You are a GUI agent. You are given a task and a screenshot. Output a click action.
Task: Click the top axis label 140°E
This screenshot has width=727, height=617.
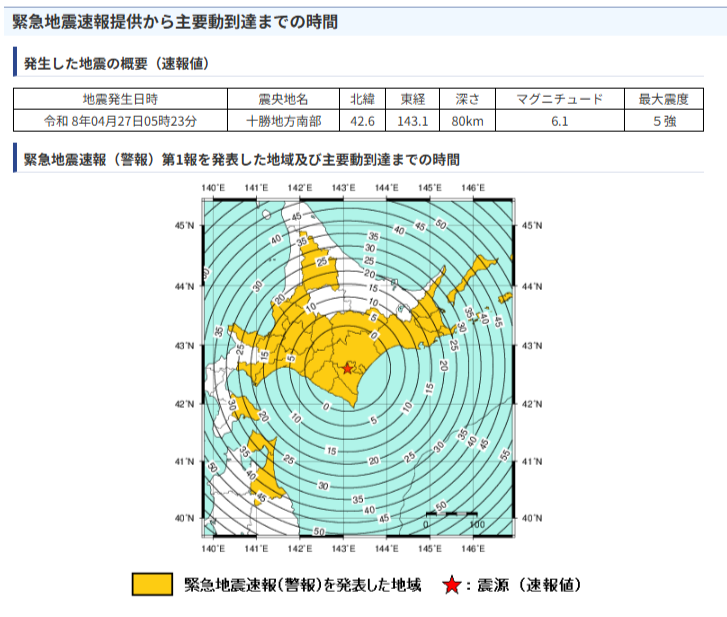click(213, 188)
